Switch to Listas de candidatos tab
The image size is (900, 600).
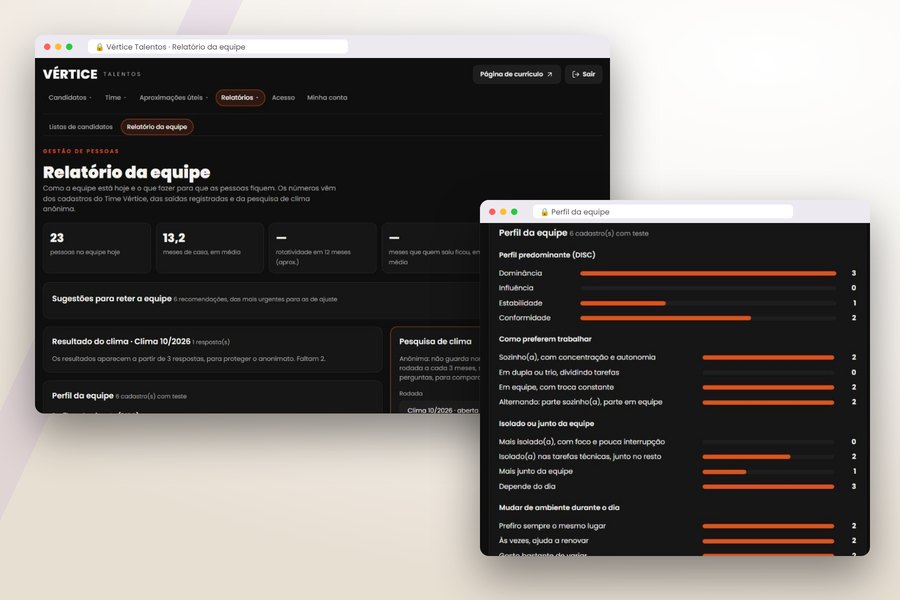point(80,127)
